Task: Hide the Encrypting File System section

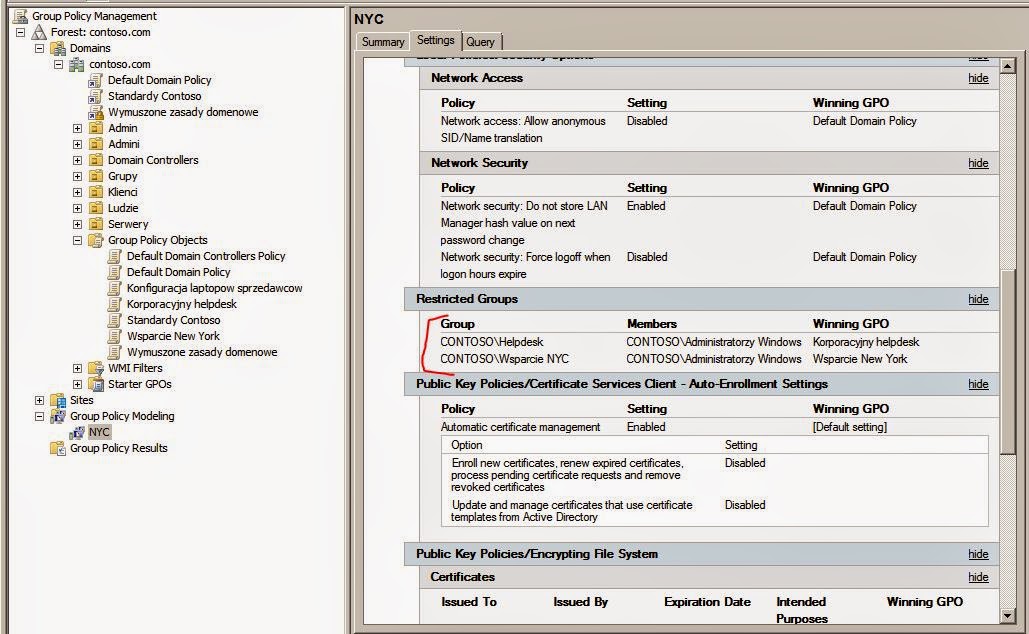Action: coord(978,554)
